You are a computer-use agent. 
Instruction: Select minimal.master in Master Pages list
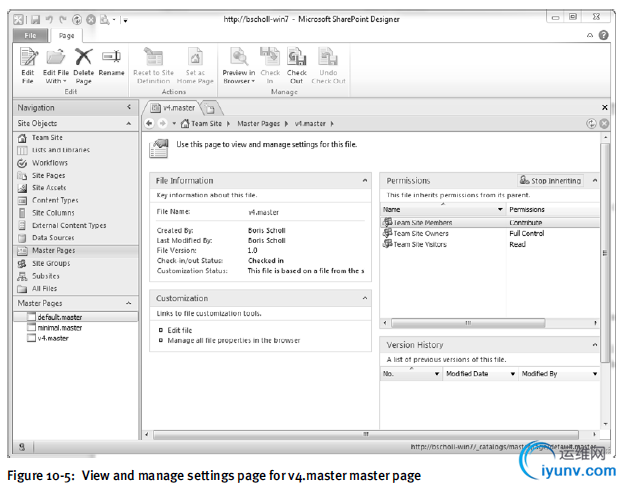pyautogui.click(x=62, y=327)
